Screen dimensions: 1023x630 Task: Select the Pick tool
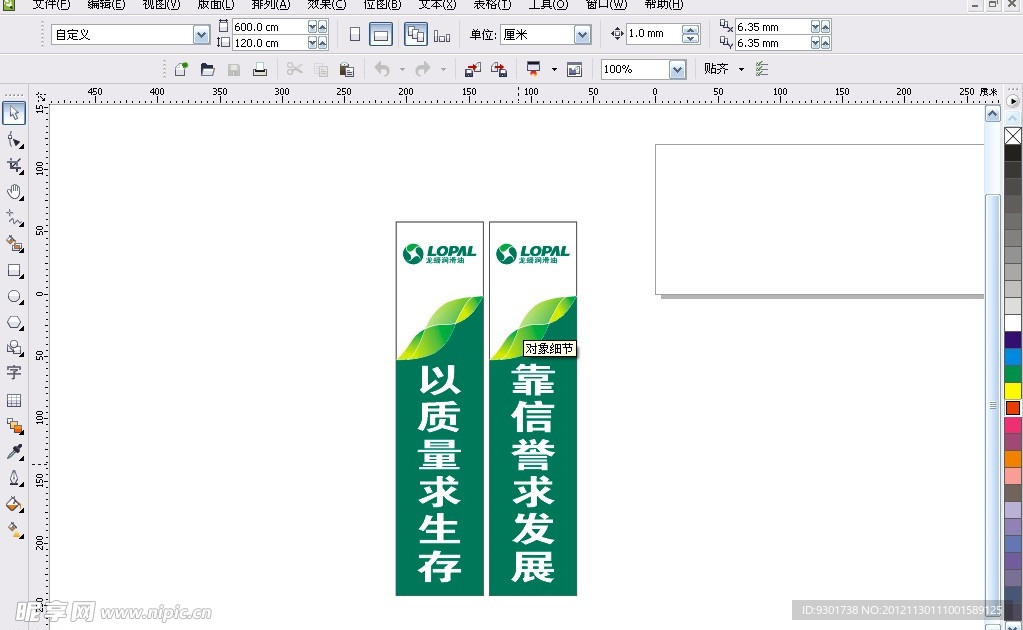coord(14,113)
